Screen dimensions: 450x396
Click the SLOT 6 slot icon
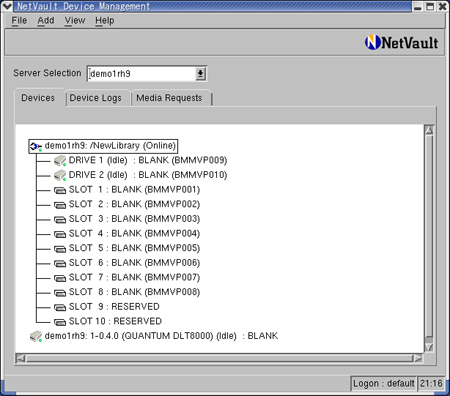[60, 264]
